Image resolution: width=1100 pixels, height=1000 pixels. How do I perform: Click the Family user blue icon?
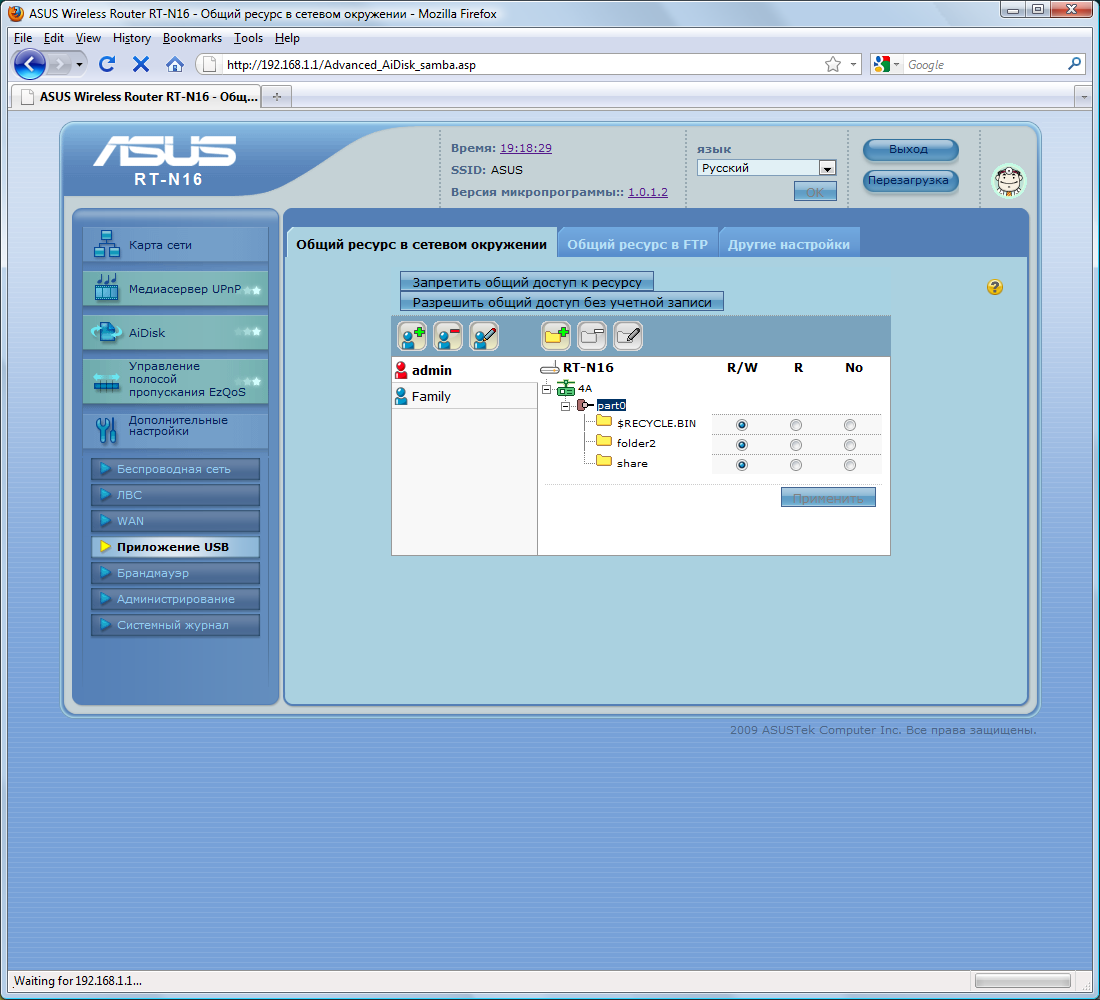click(x=401, y=396)
